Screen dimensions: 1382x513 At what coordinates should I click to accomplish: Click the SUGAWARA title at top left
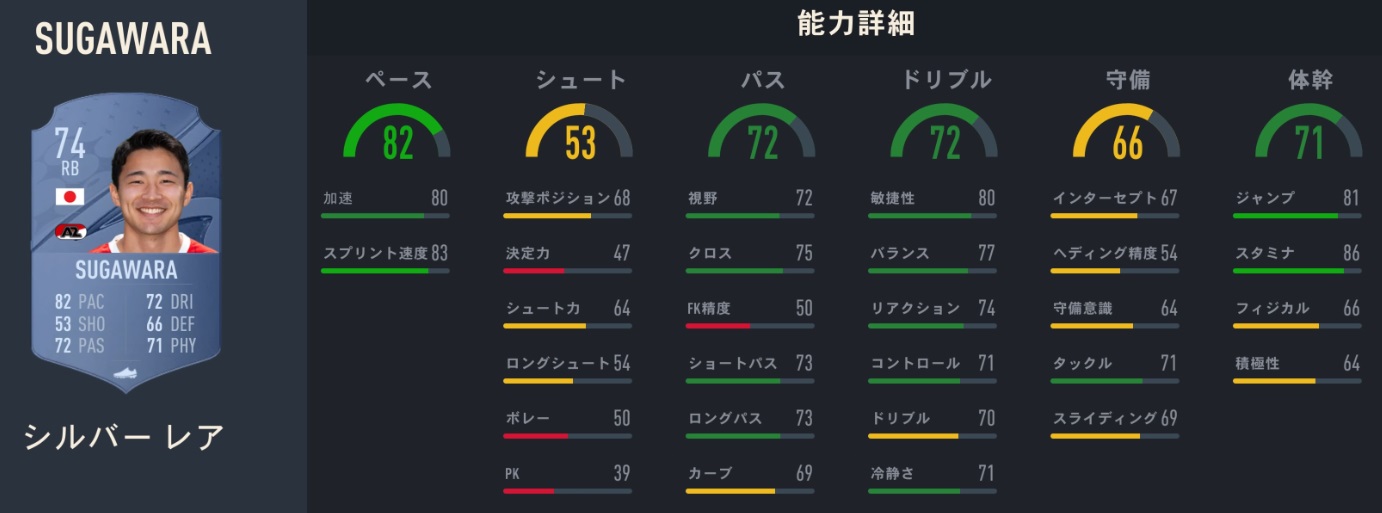123,39
